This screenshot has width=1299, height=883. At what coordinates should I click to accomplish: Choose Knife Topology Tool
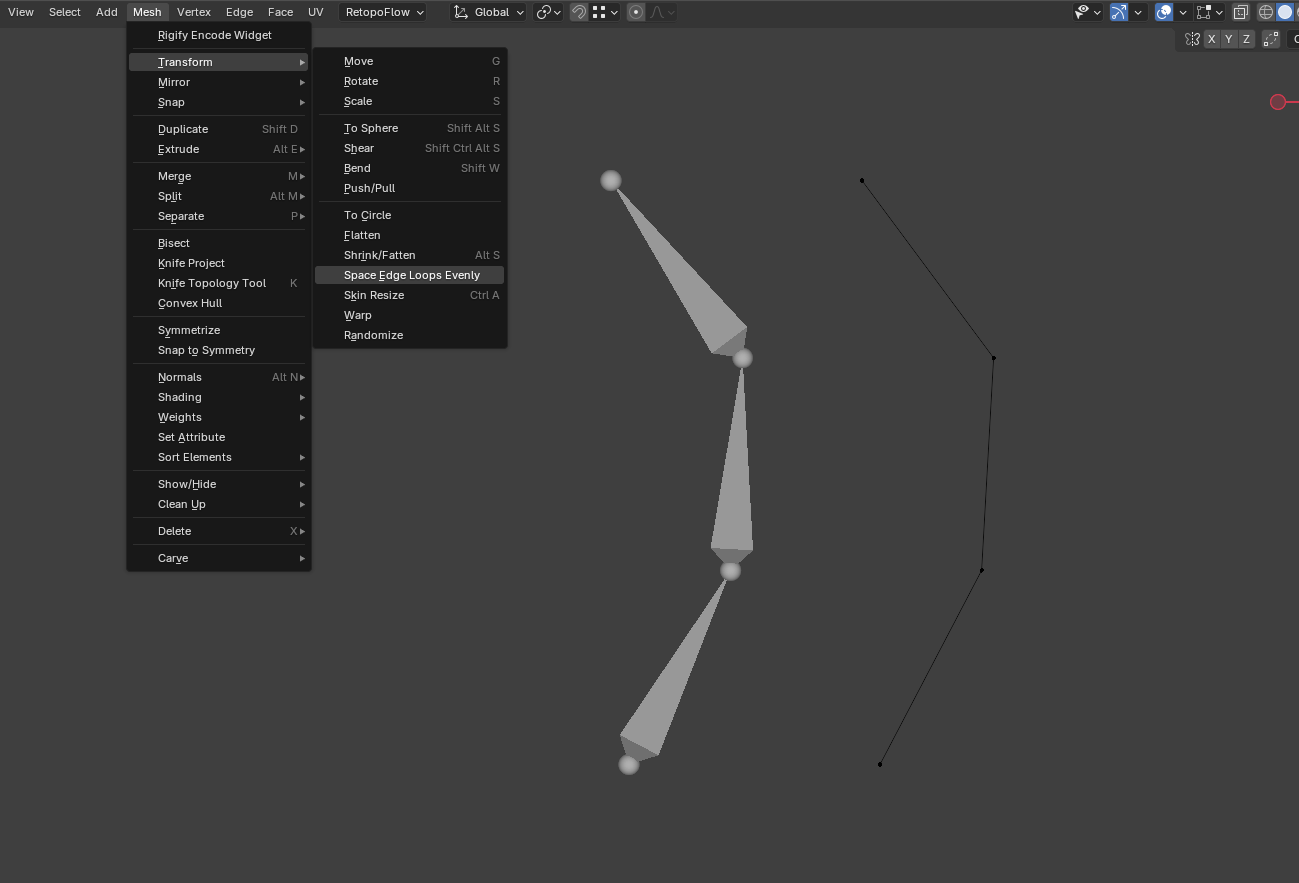[219, 283]
